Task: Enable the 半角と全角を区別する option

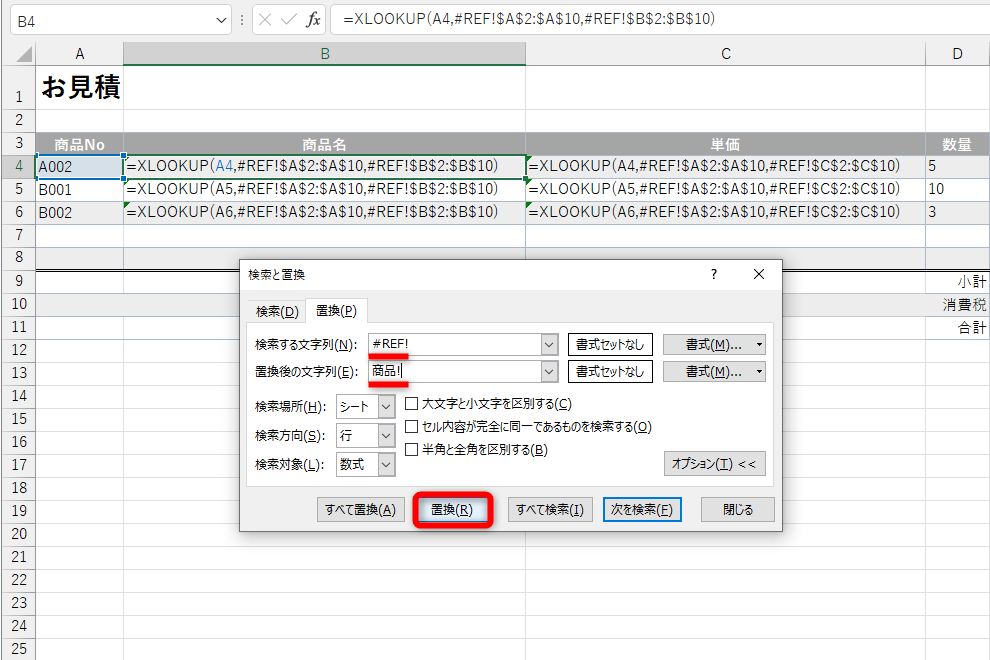Action: [411, 449]
